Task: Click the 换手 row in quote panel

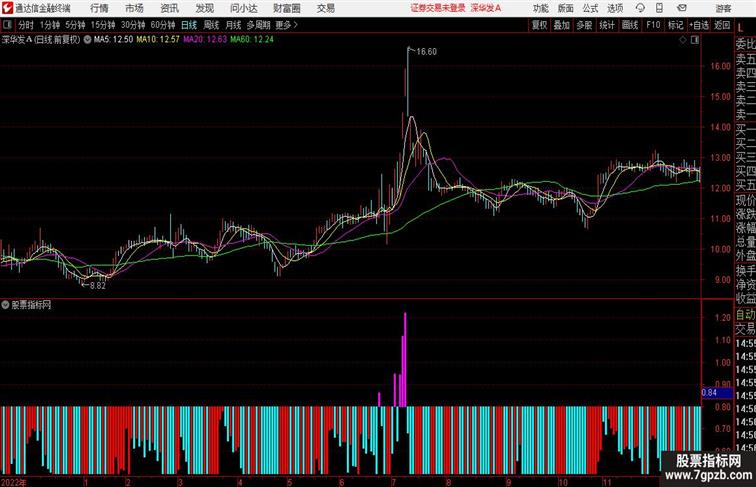Action: click(745, 271)
